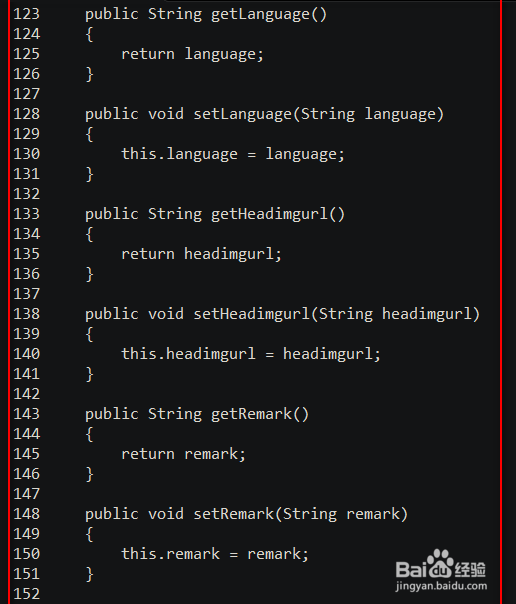Click the setLanguage method declaration
Screen dimensions: 516x604
coord(264,115)
